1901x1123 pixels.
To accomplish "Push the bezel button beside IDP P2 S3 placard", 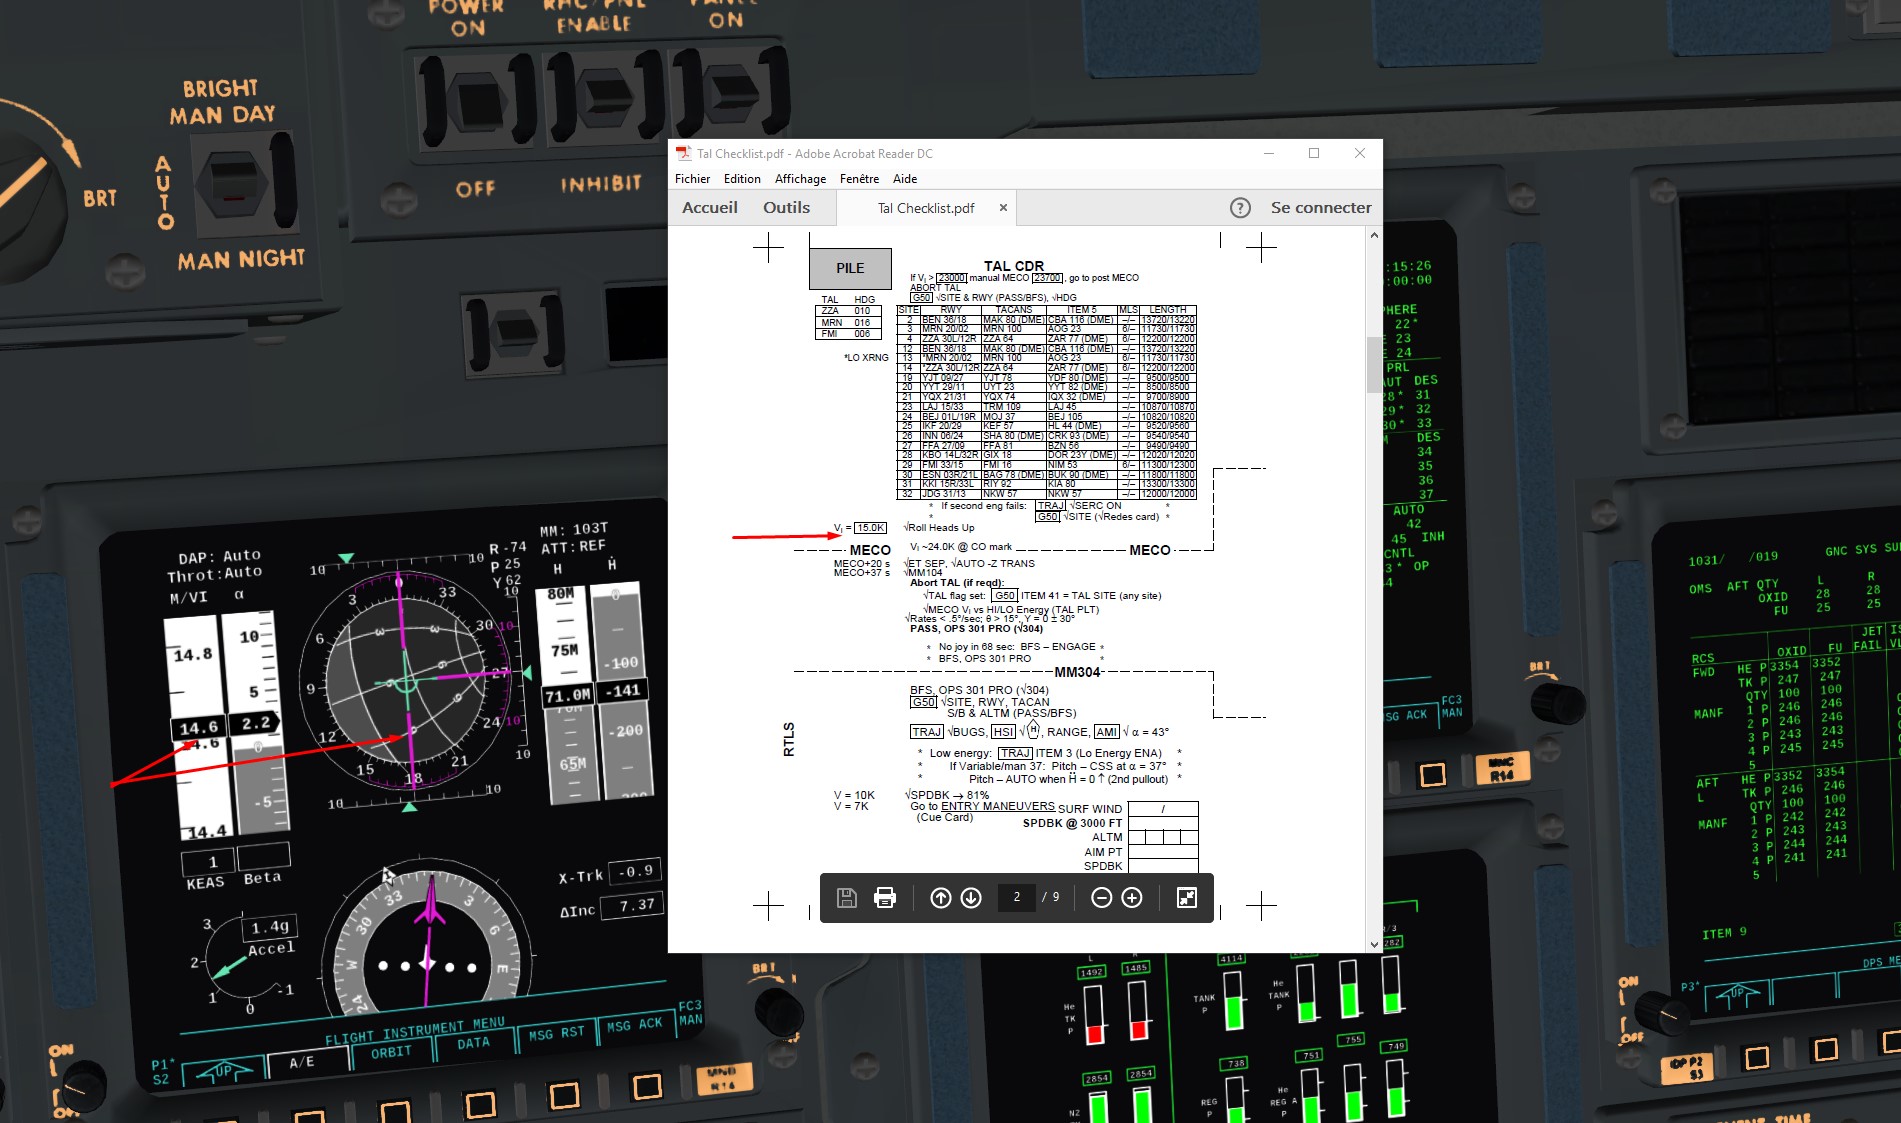I will click(x=1757, y=1056).
